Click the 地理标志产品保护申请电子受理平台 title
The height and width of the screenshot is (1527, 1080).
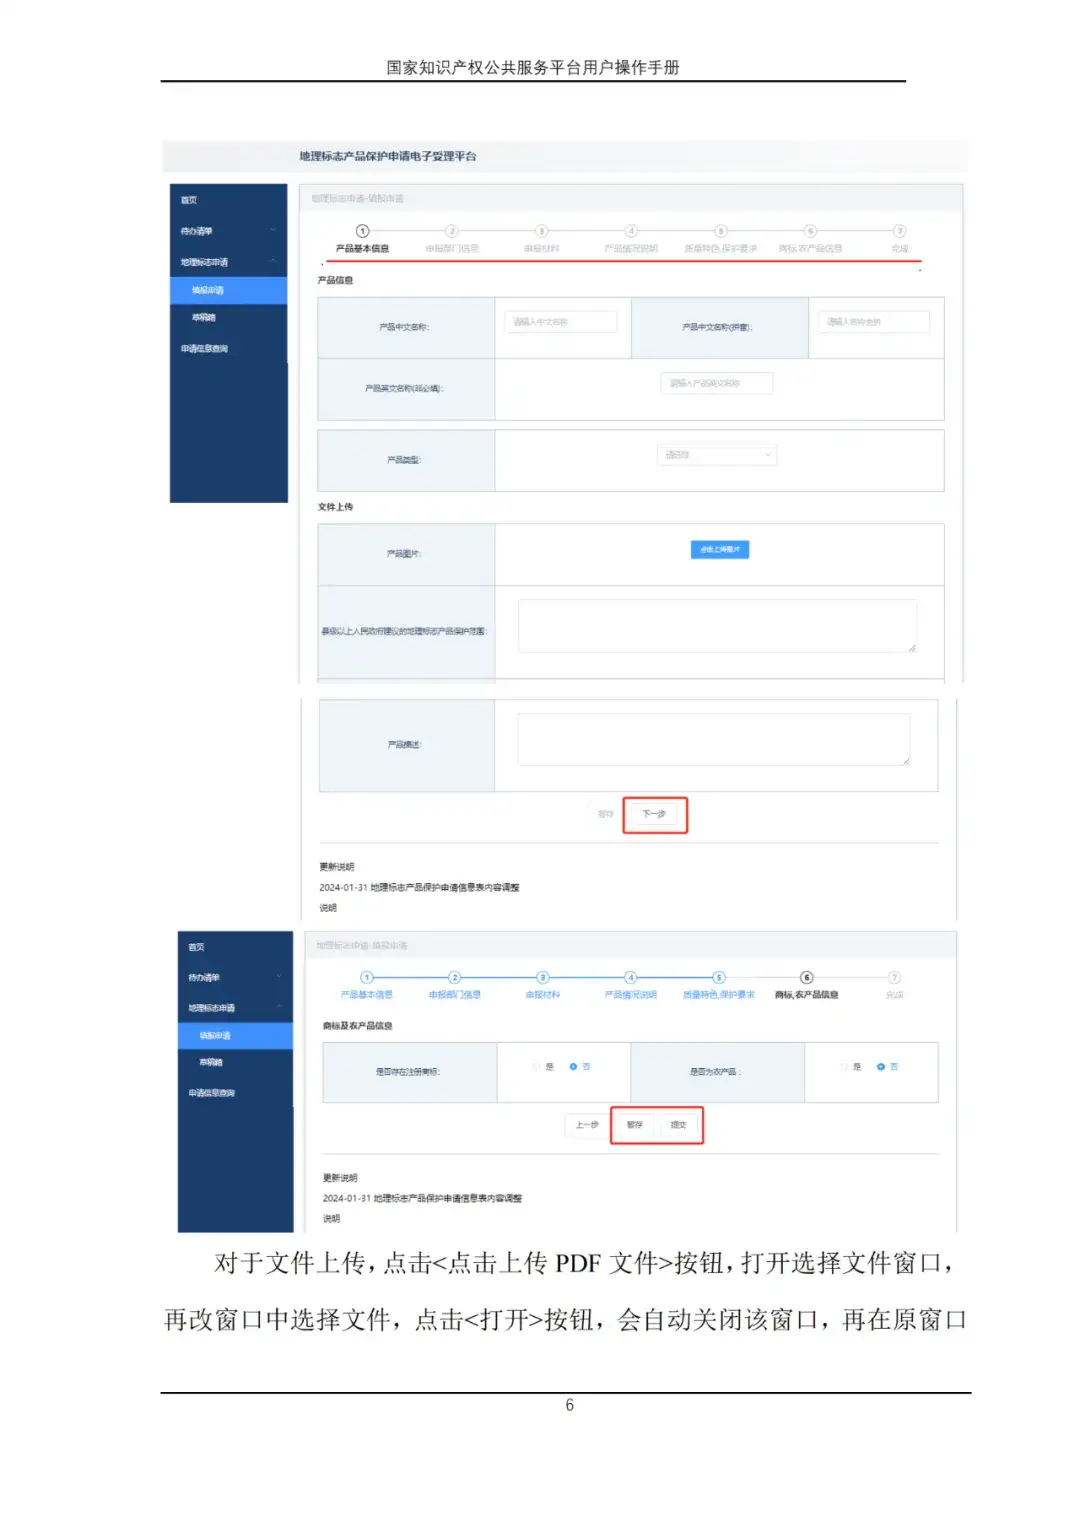388,156
